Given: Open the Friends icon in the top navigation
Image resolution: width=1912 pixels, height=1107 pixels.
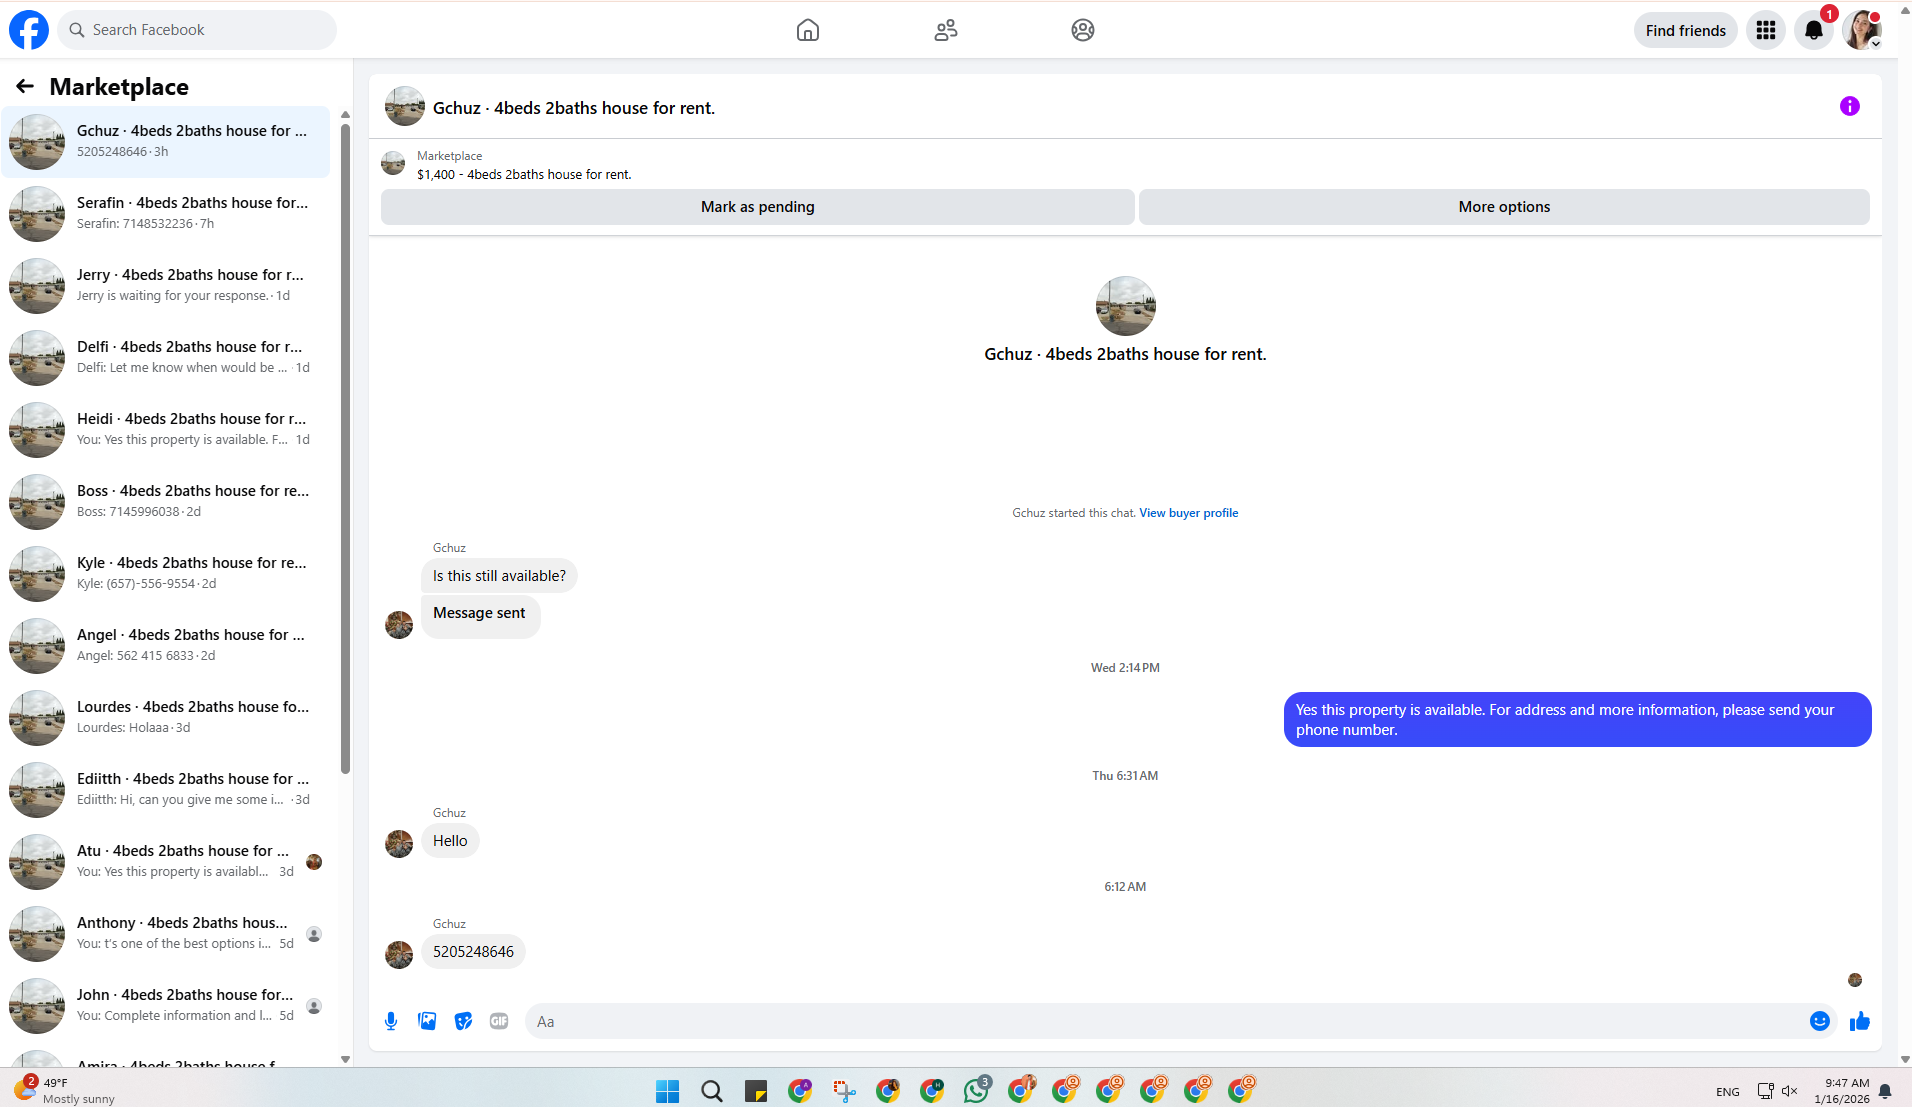Looking at the screenshot, I should pos(946,30).
